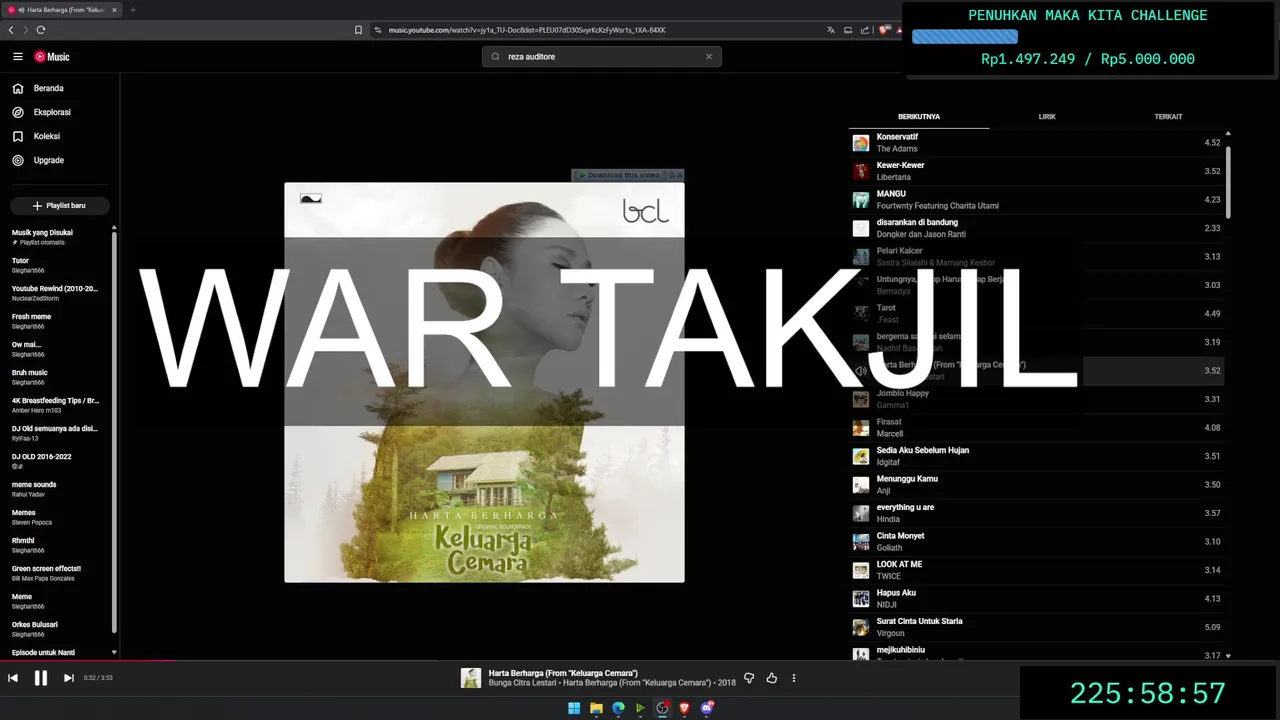
Task: Click the browser forward arrow
Action: click(26, 30)
